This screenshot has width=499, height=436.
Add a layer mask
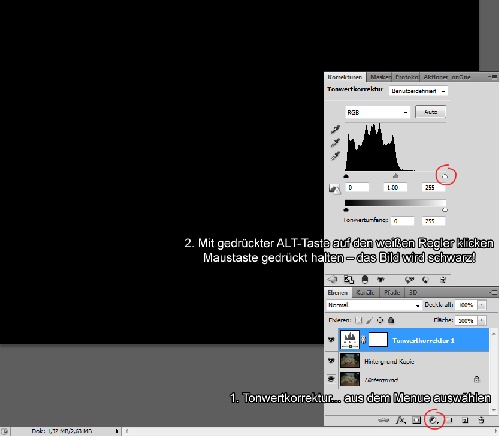pos(416,420)
